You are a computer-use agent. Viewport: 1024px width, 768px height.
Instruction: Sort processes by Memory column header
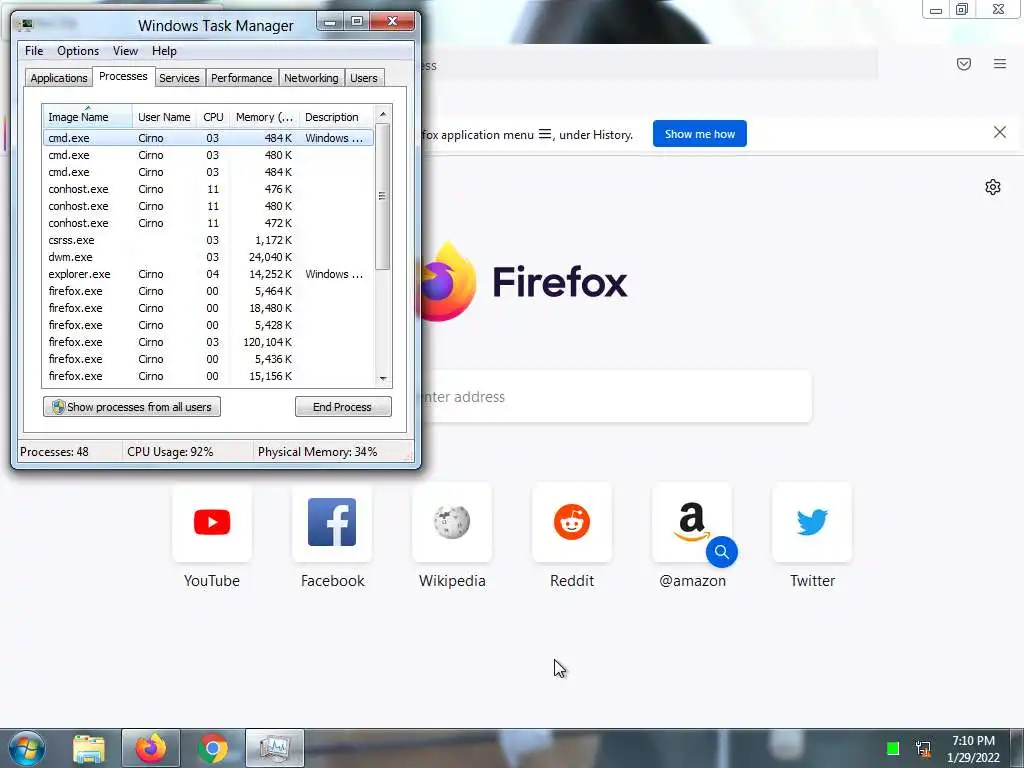coord(264,117)
